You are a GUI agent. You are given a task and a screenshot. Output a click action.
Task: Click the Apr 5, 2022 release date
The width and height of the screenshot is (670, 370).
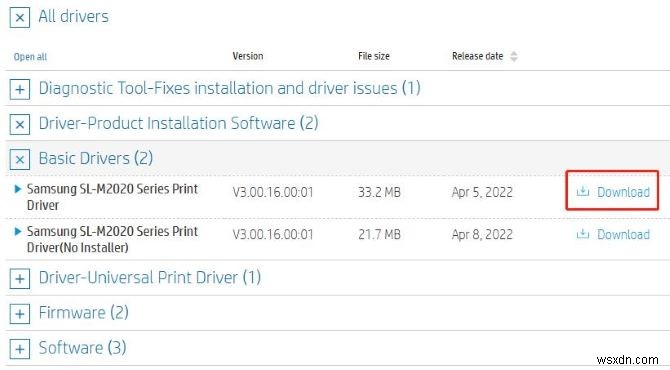(482, 192)
